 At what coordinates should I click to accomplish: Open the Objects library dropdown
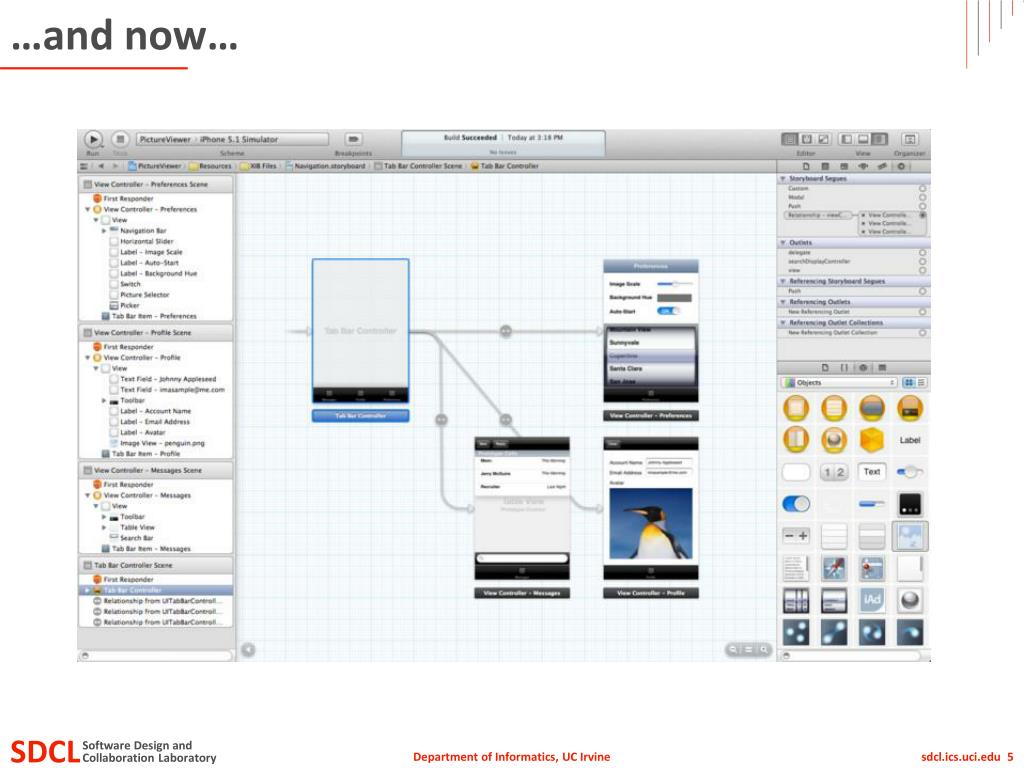tap(839, 383)
